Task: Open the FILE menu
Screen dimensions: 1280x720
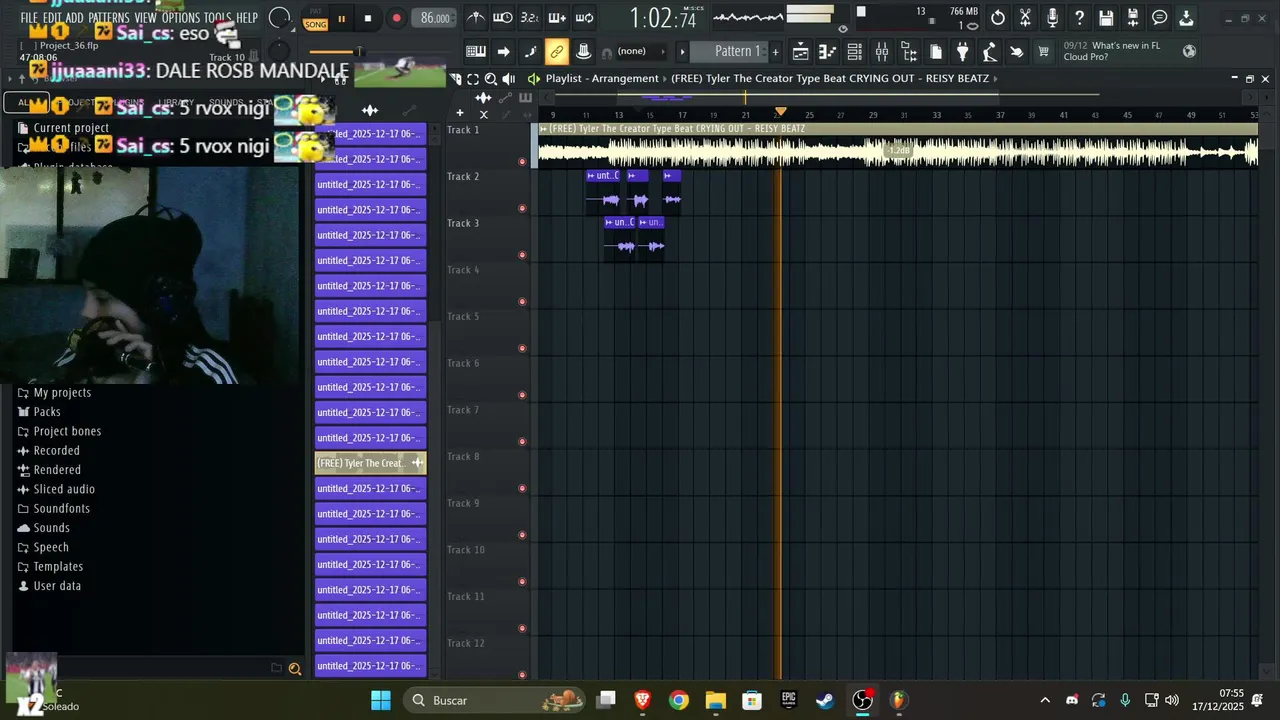Action: click(29, 18)
